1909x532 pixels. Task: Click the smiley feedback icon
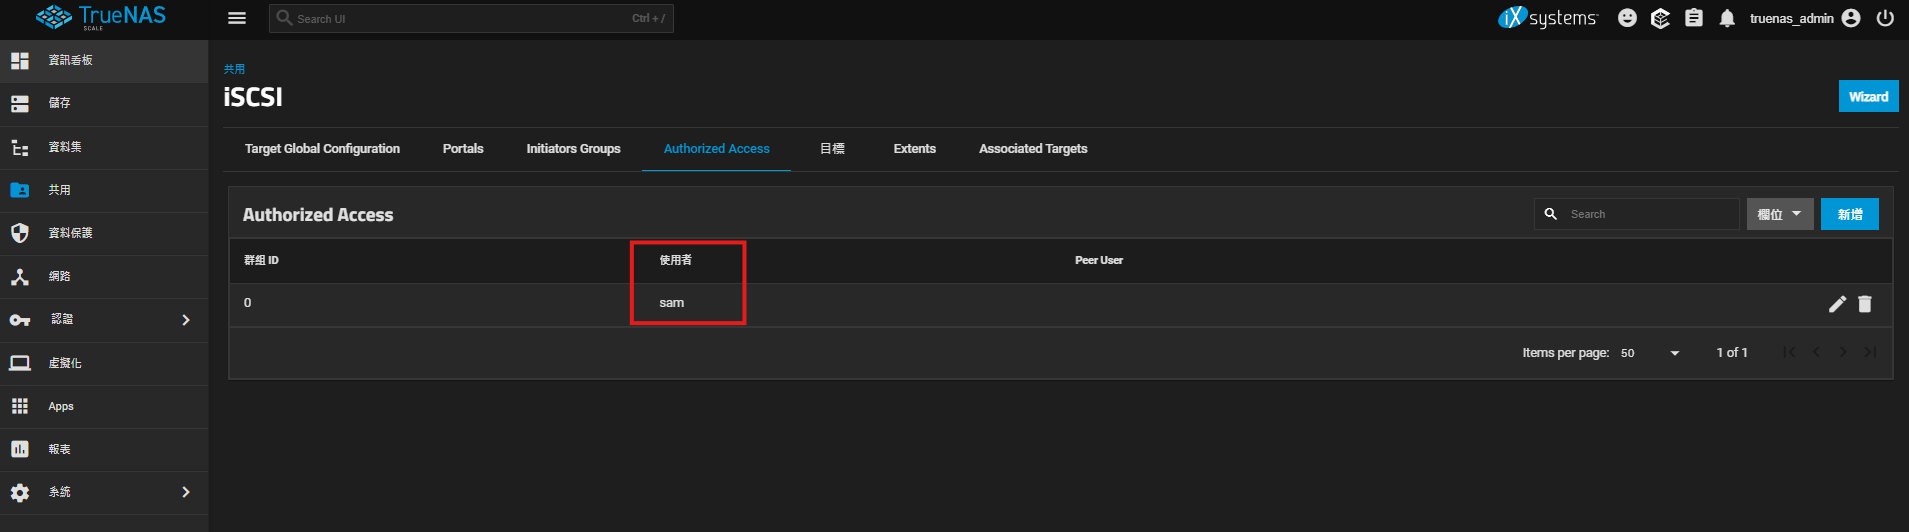(x=1627, y=18)
